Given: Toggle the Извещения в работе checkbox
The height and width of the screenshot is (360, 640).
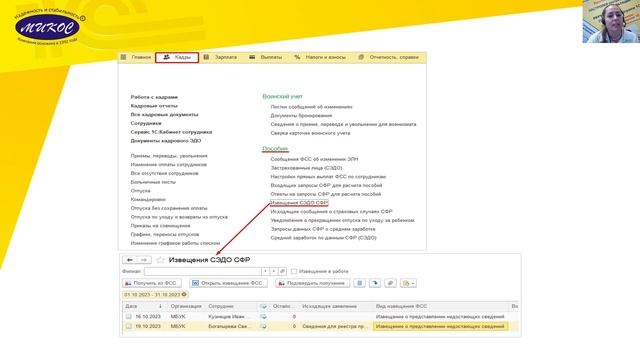Looking at the screenshot, I should 294,271.
